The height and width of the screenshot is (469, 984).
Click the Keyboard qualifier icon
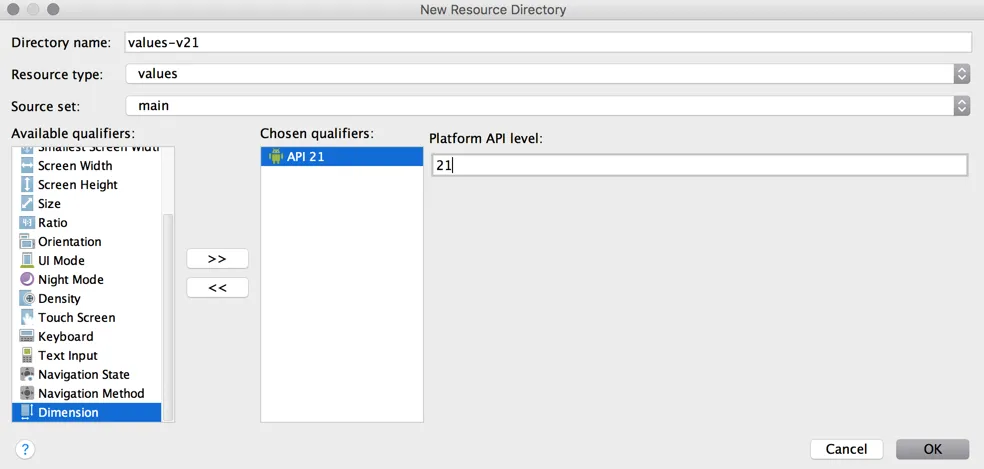27,337
